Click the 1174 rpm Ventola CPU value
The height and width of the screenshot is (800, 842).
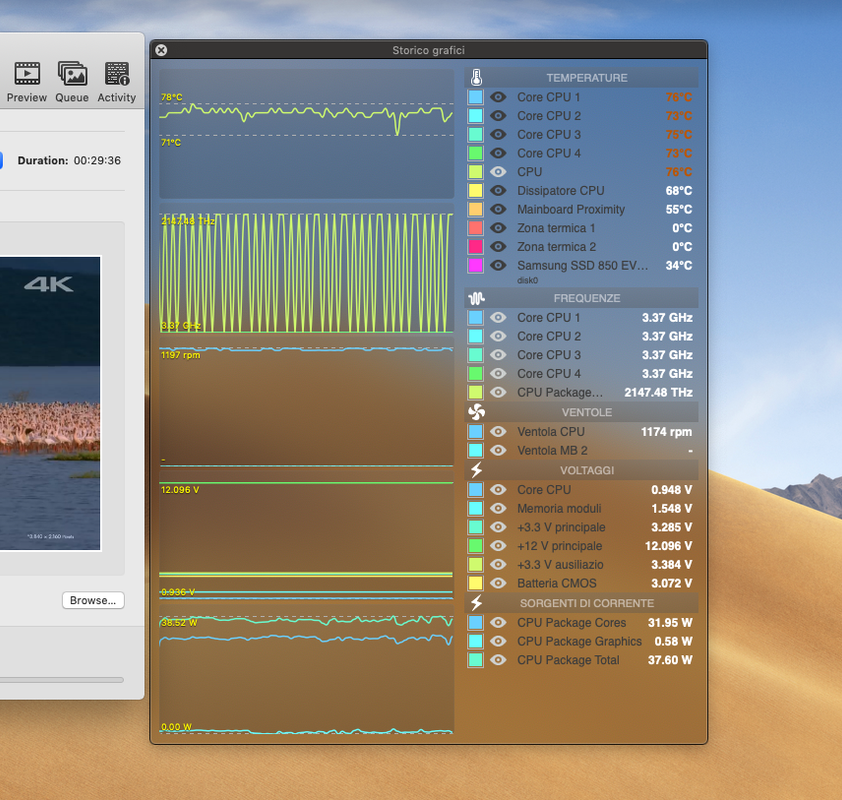coord(666,432)
